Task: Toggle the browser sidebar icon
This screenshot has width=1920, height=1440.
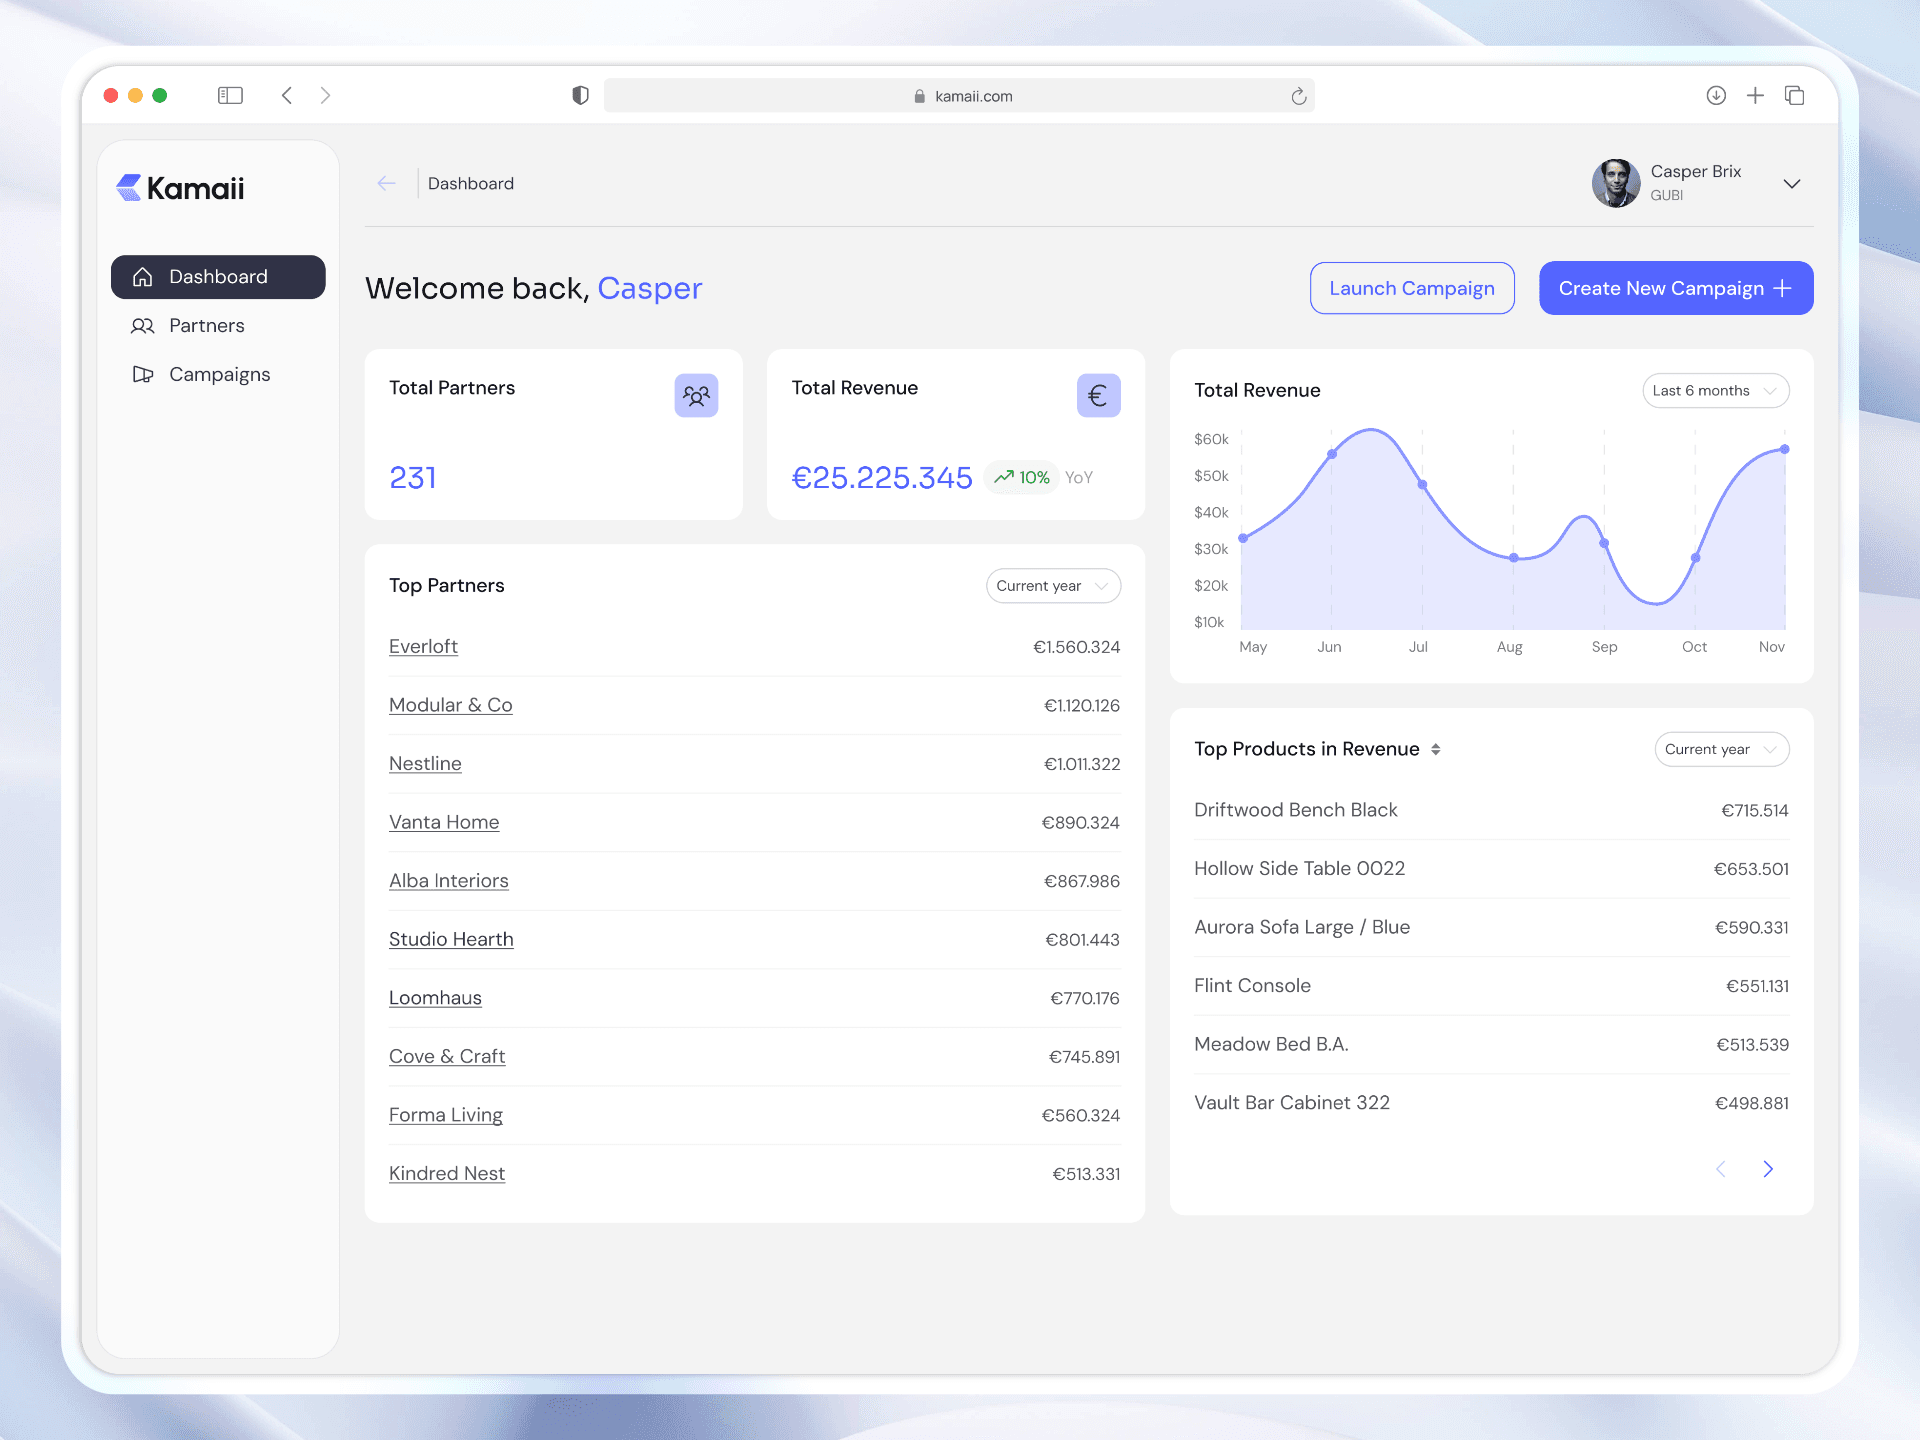Action: coord(230,95)
